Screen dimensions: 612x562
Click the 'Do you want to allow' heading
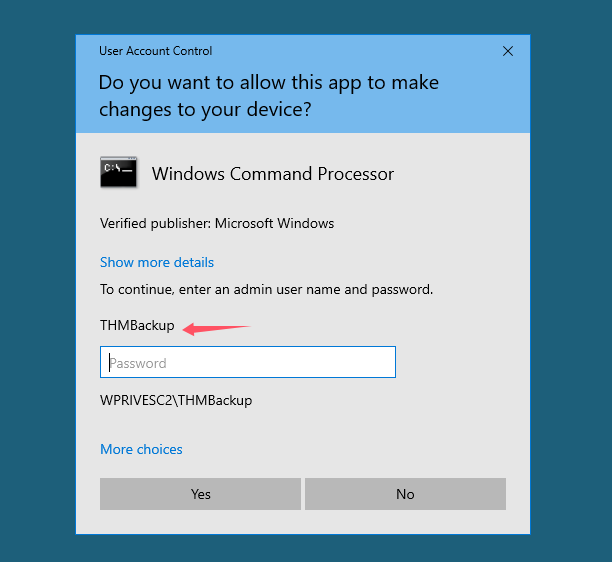[x=268, y=82]
